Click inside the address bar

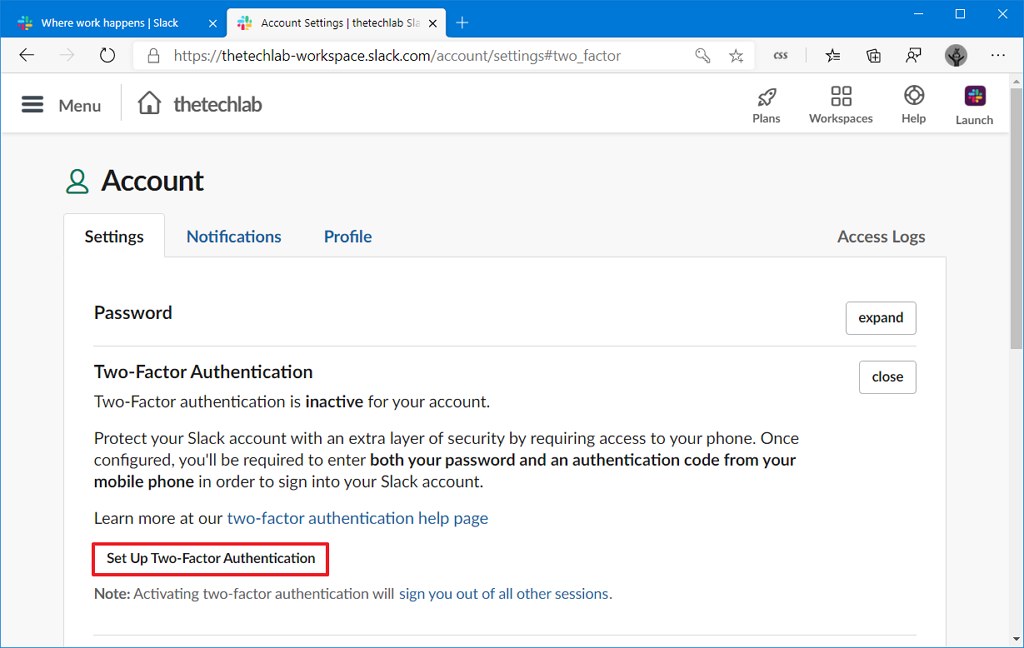pyautogui.click(x=400, y=56)
